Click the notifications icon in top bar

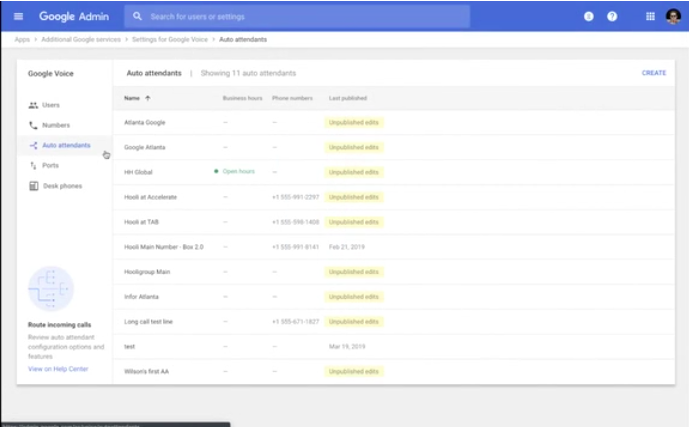pos(588,16)
